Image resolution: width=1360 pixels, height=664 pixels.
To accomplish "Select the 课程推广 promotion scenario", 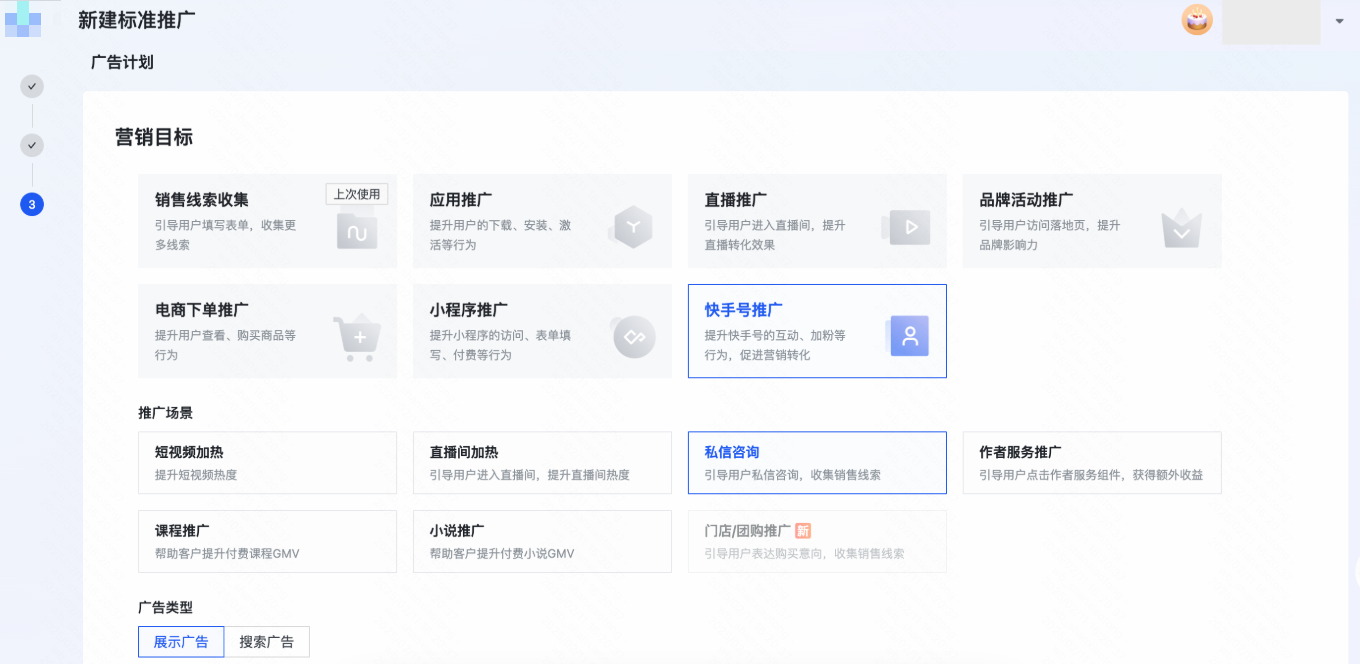I will tap(267, 541).
